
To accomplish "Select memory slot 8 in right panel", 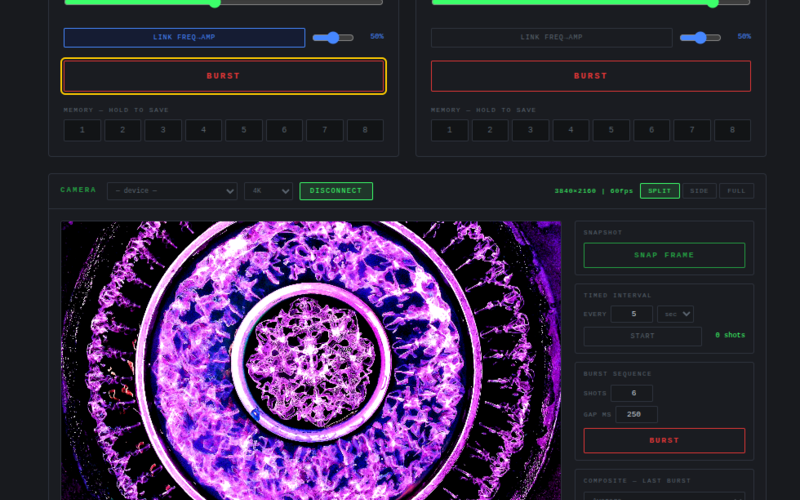I will pyautogui.click(x=733, y=130).
